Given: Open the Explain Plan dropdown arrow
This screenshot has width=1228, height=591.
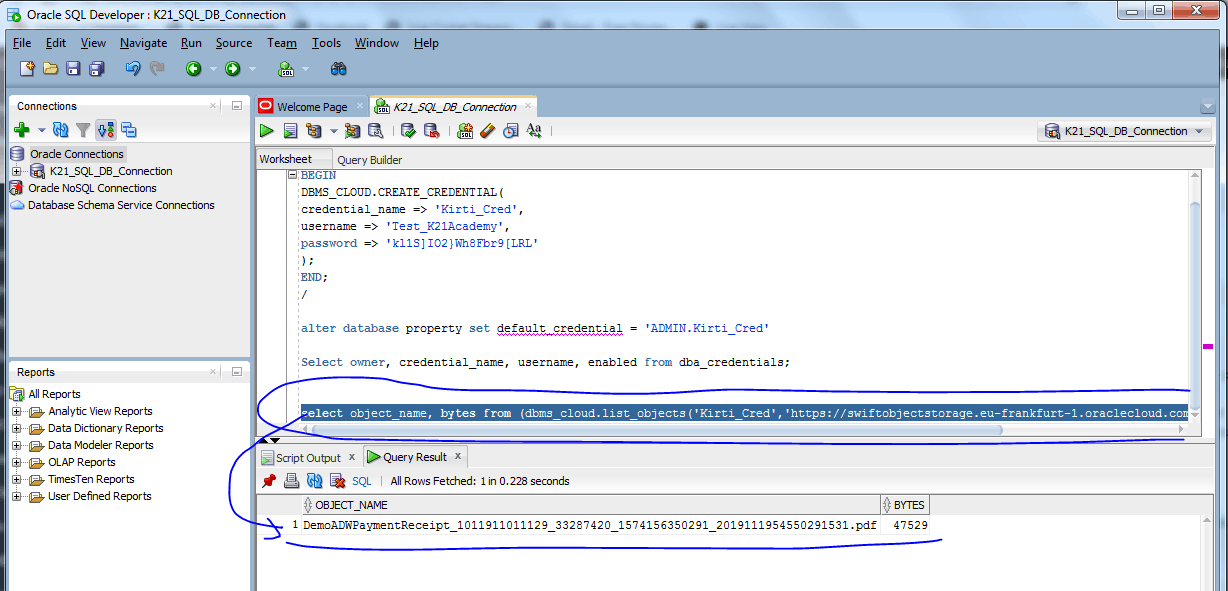Looking at the screenshot, I should tap(333, 131).
